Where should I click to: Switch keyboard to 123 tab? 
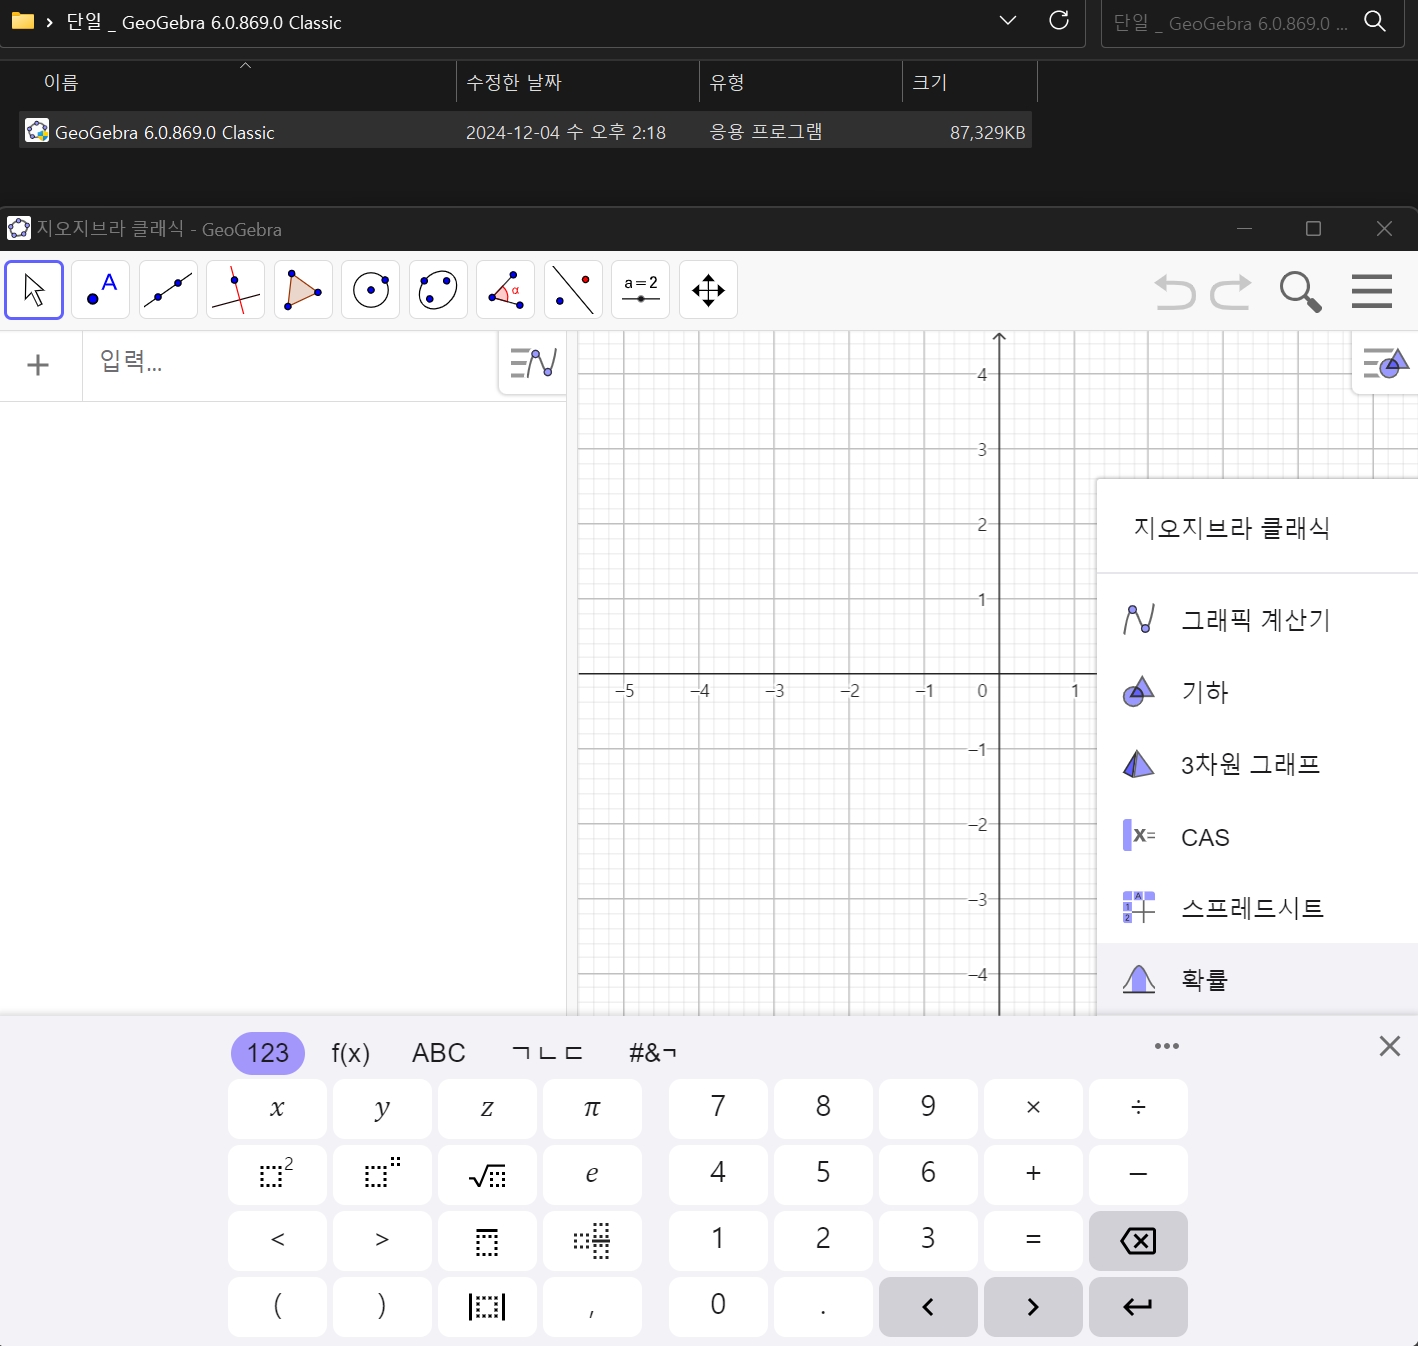268,1053
